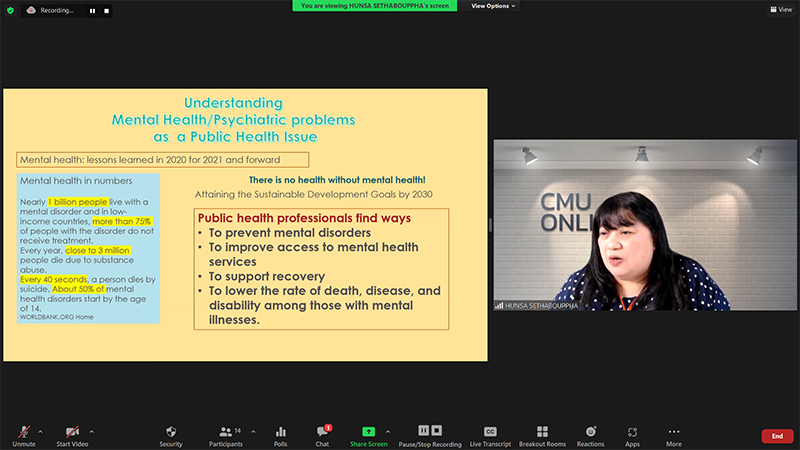Click 'Every 40 seconds' highlighted text
This screenshot has width=800, height=450.
(x=54, y=280)
